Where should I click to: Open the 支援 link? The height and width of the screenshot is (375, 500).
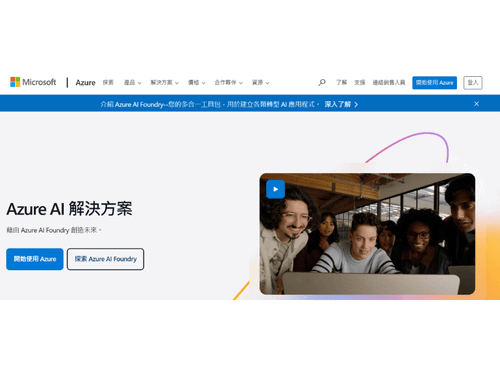pos(360,82)
